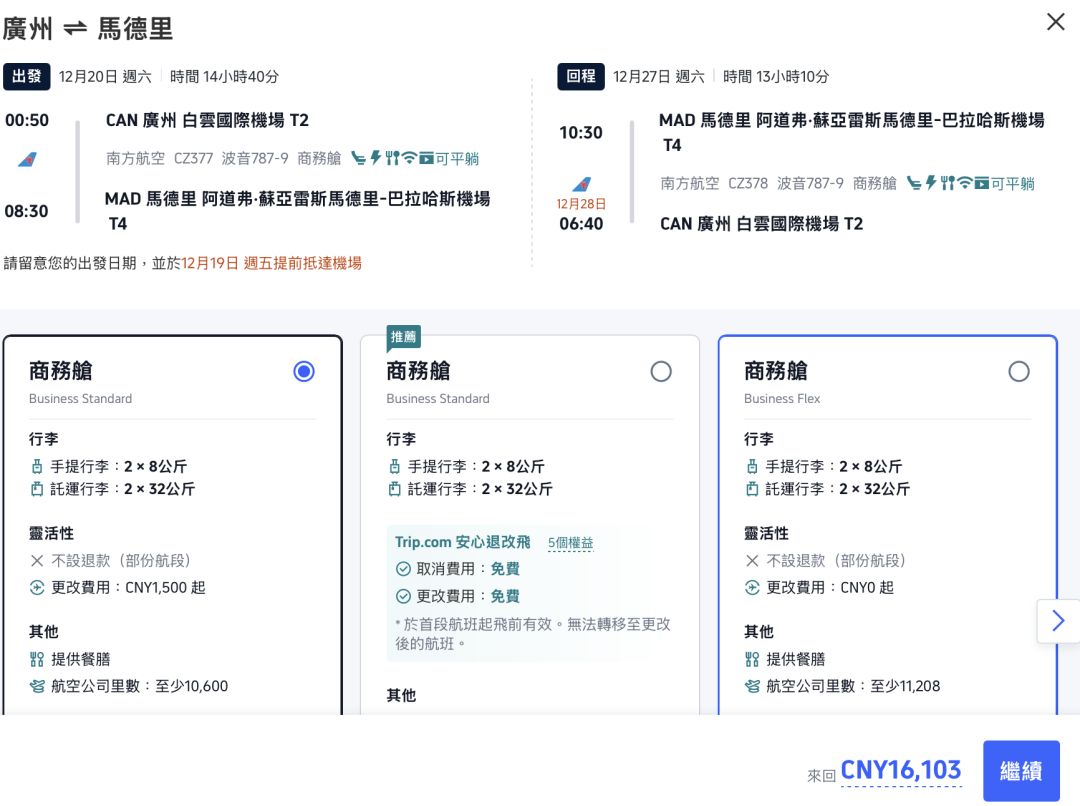Open the CNY16,103 price breakdown
Screen dimensions: 1080x806
coord(900,770)
